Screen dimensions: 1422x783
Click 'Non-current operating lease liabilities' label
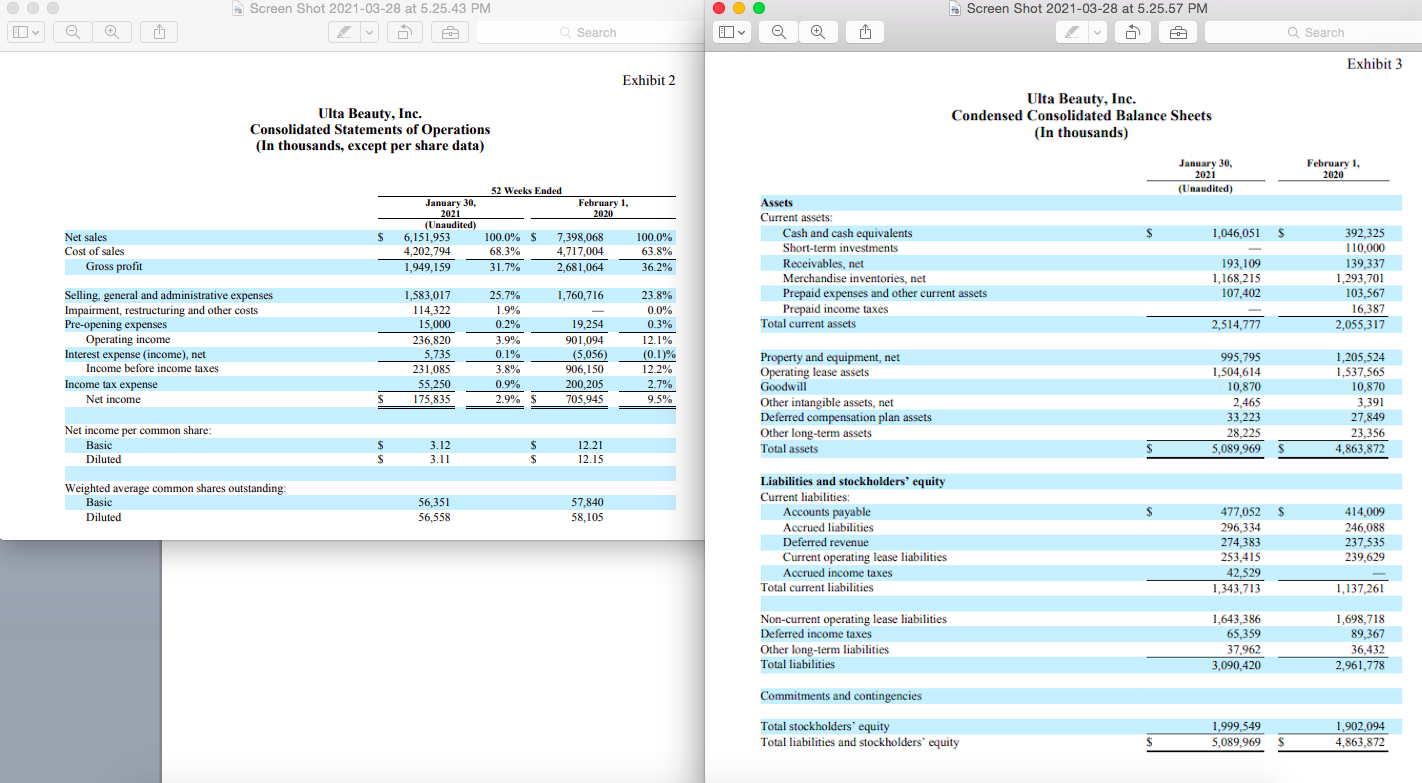coord(853,619)
